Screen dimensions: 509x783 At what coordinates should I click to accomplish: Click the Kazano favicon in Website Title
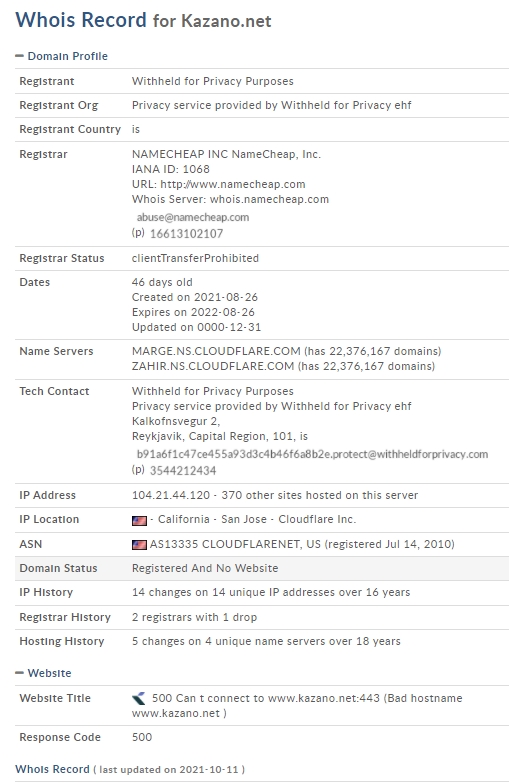pyautogui.click(x=139, y=698)
